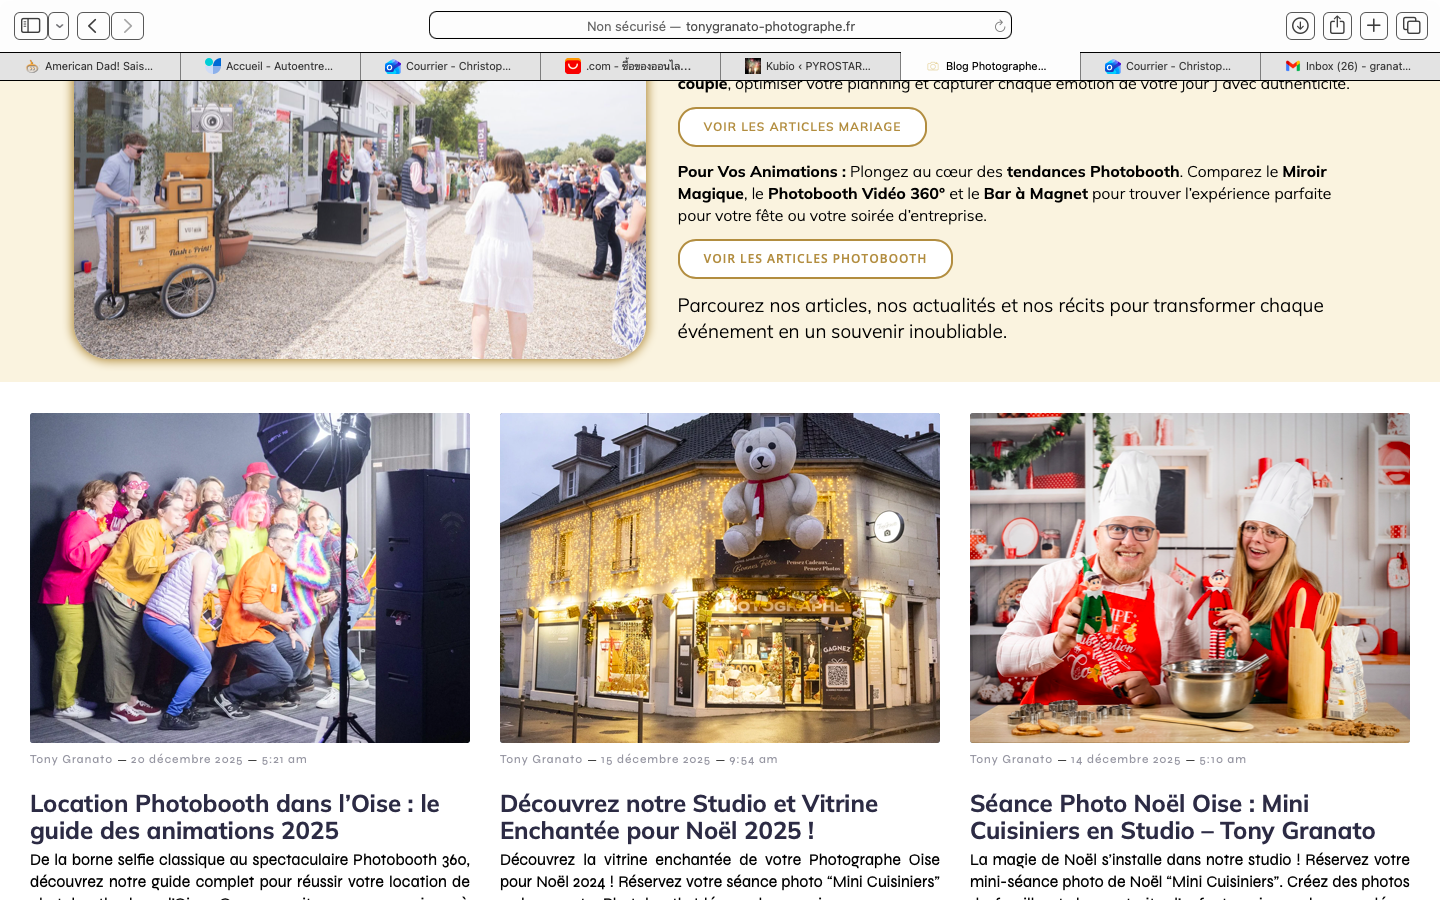Image resolution: width=1440 pixels, height=900 pixels.
Task: Click the tonygranato-photographe.fr address bar
Action: pos(720,26)
